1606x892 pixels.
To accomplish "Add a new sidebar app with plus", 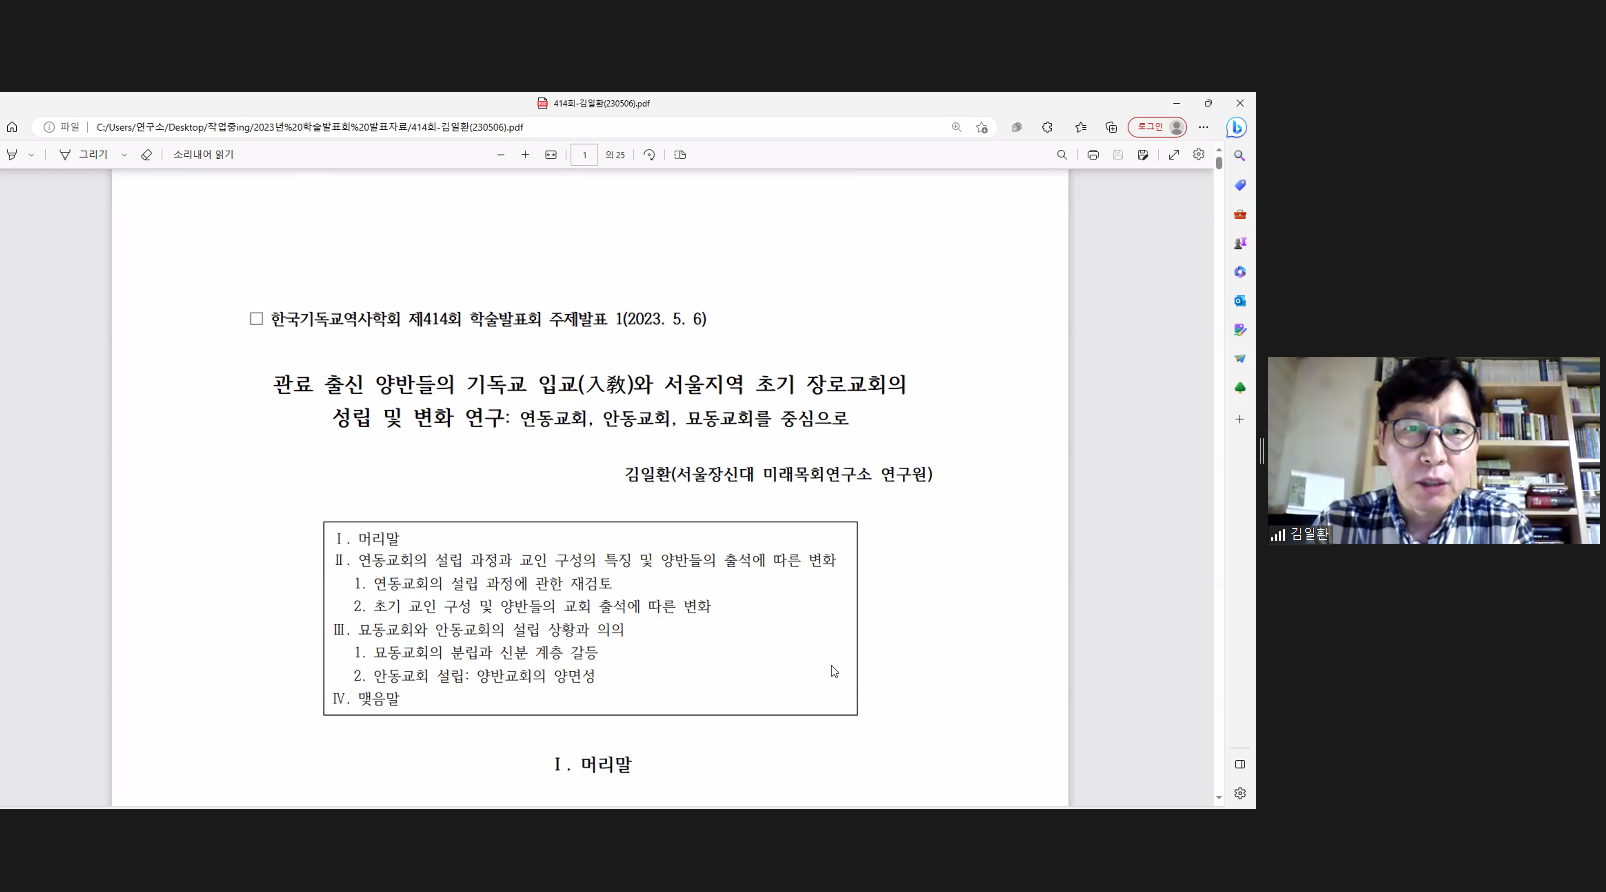I will pos(1240,419).
